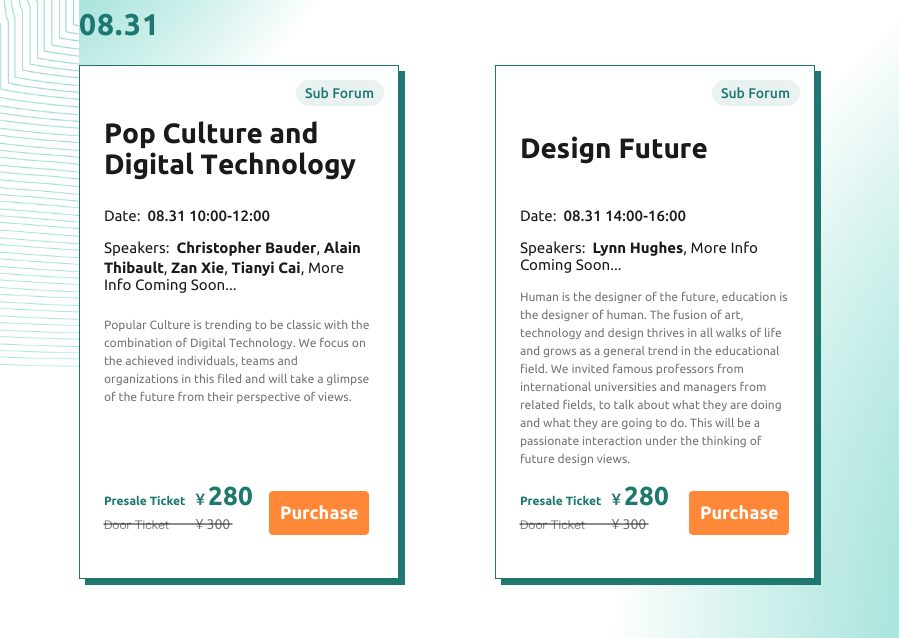Click speaker name Christopher Bauder
Viewport: 899px width, 638px height.
tap(246, 248)
